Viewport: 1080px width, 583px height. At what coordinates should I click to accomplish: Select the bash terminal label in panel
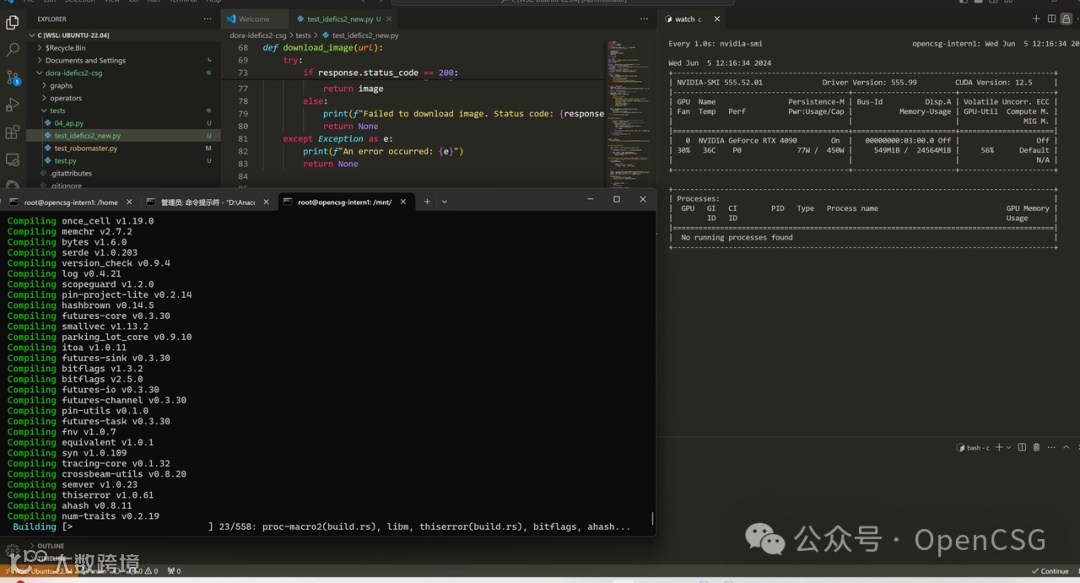(x=973, y=448)
